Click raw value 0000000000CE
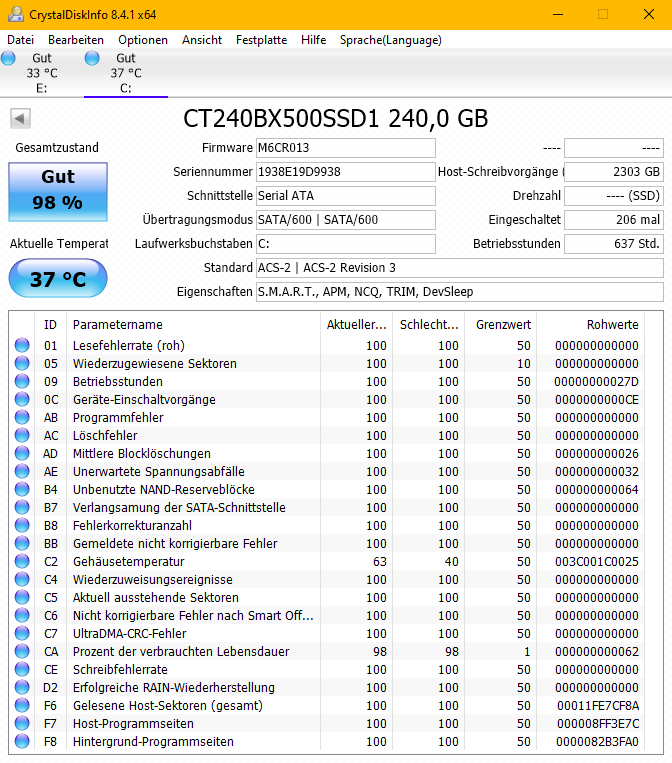The image size is (672, 763). [x=597, y=400]
